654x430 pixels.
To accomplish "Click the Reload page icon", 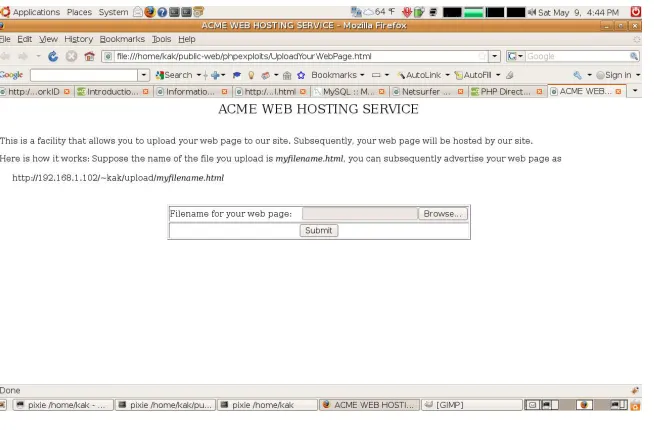I will click(x=53, y=56).
